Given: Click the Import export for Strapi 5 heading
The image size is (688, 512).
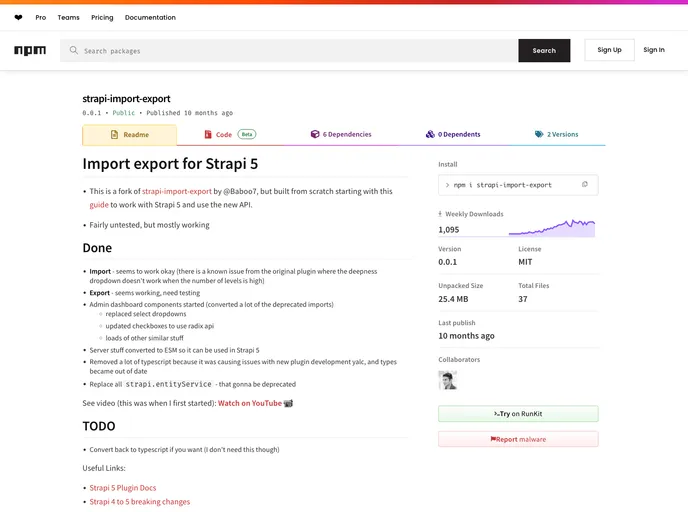Looking at the screenshot, I should (170, 164).
